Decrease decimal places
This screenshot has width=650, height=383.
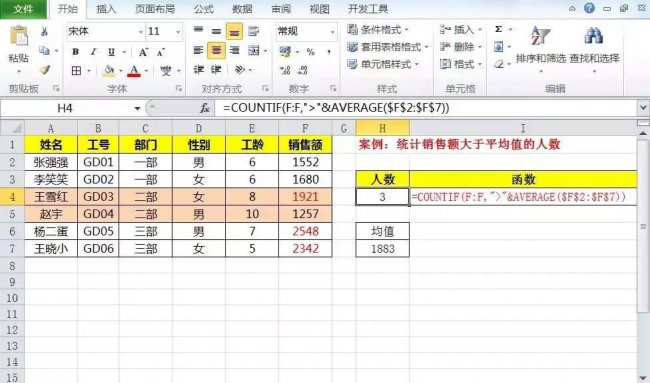303,70
